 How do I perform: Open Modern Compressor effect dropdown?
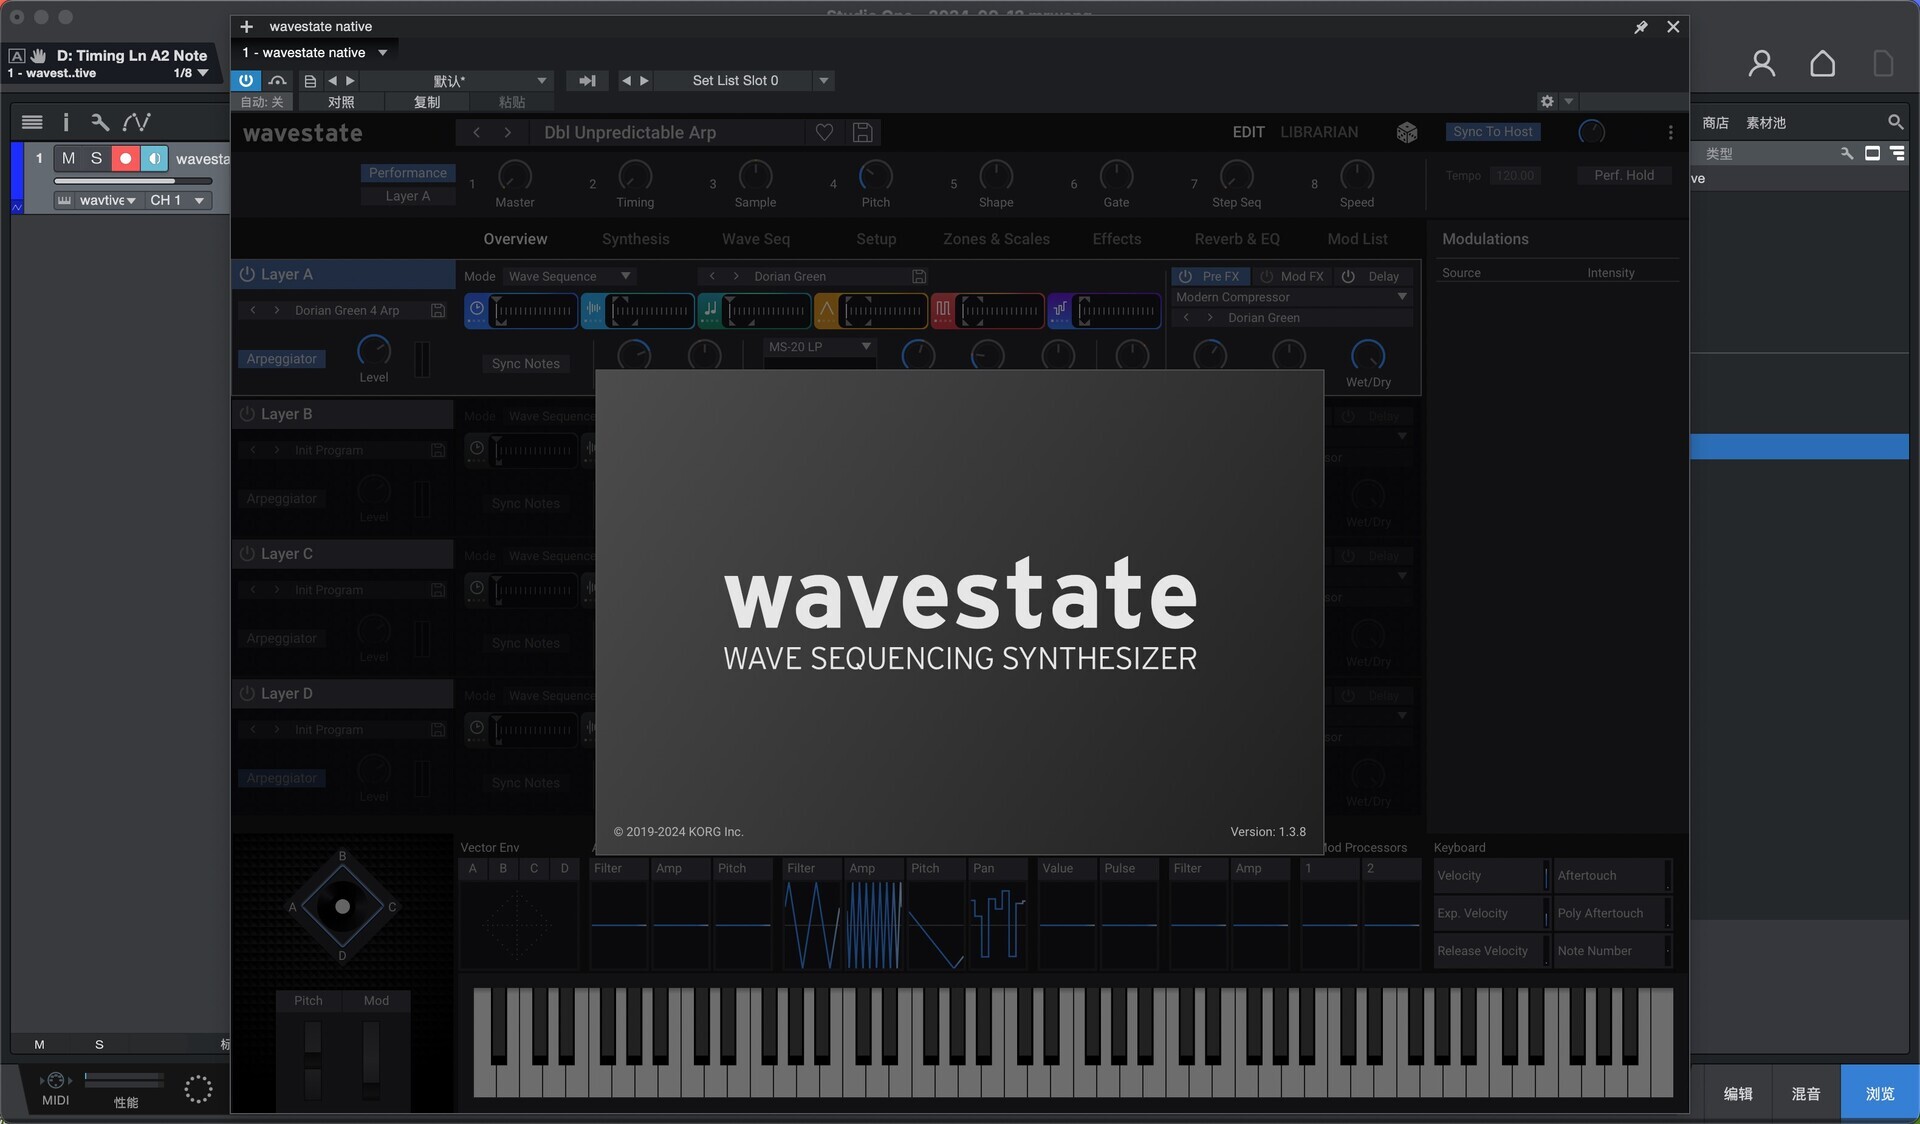click(1292, 297)
